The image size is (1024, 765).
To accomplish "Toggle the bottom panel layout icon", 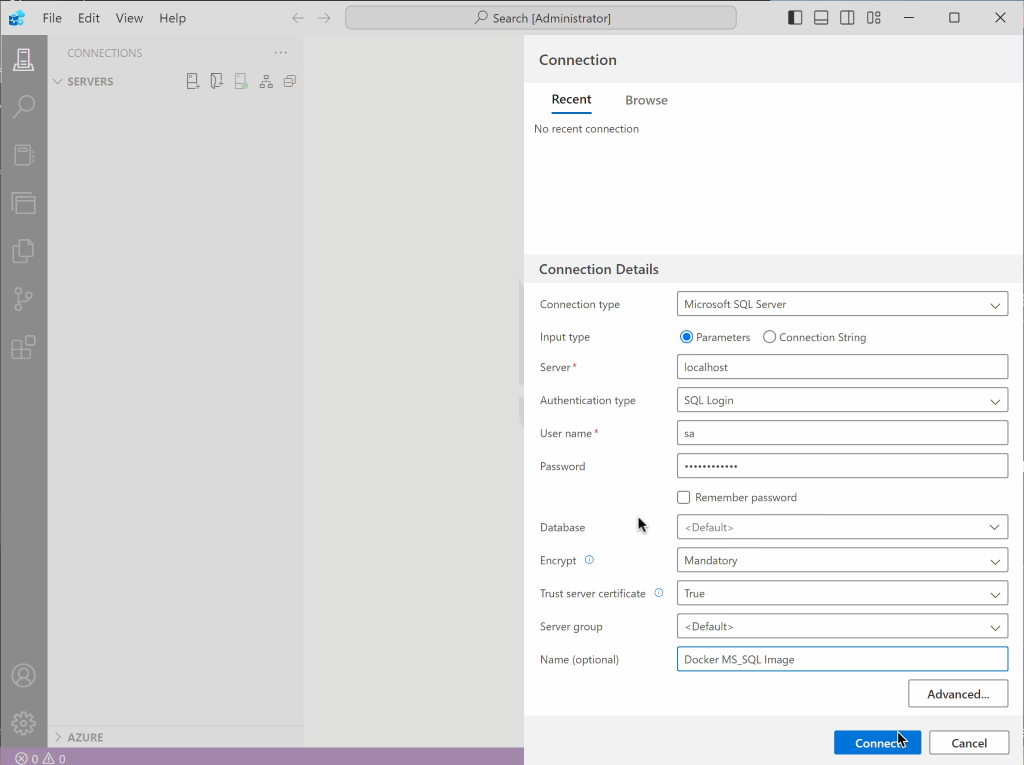I will (x=821, y=18).
